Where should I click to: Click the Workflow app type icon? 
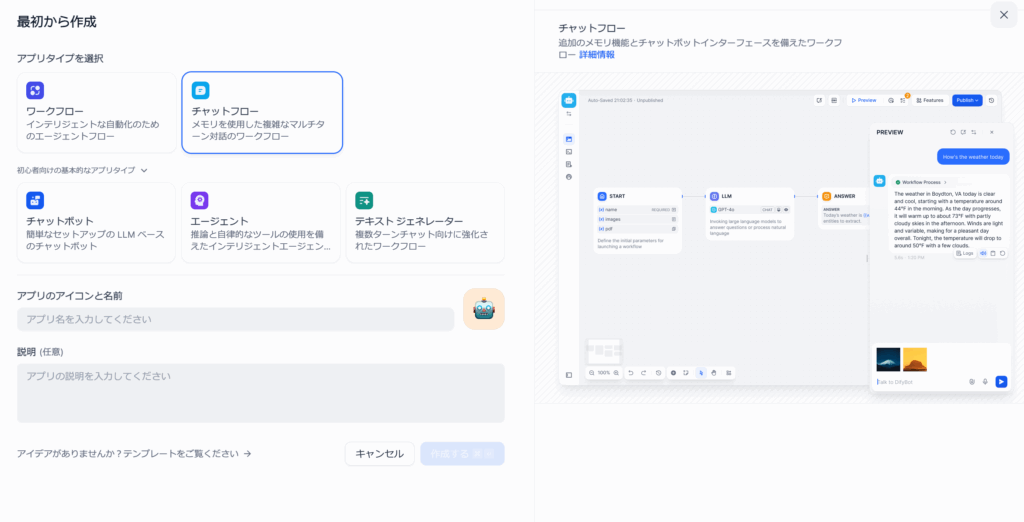click(x=35, y=91)
